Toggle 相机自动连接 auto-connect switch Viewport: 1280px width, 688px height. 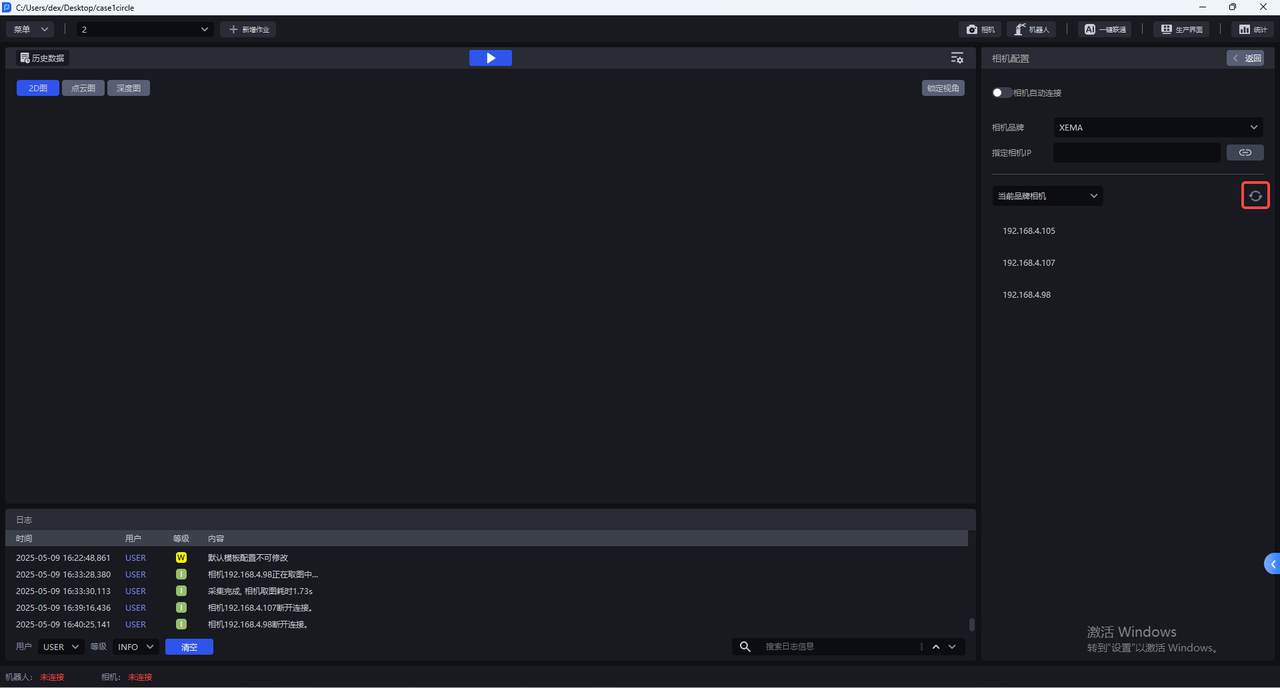[1002, 93]
